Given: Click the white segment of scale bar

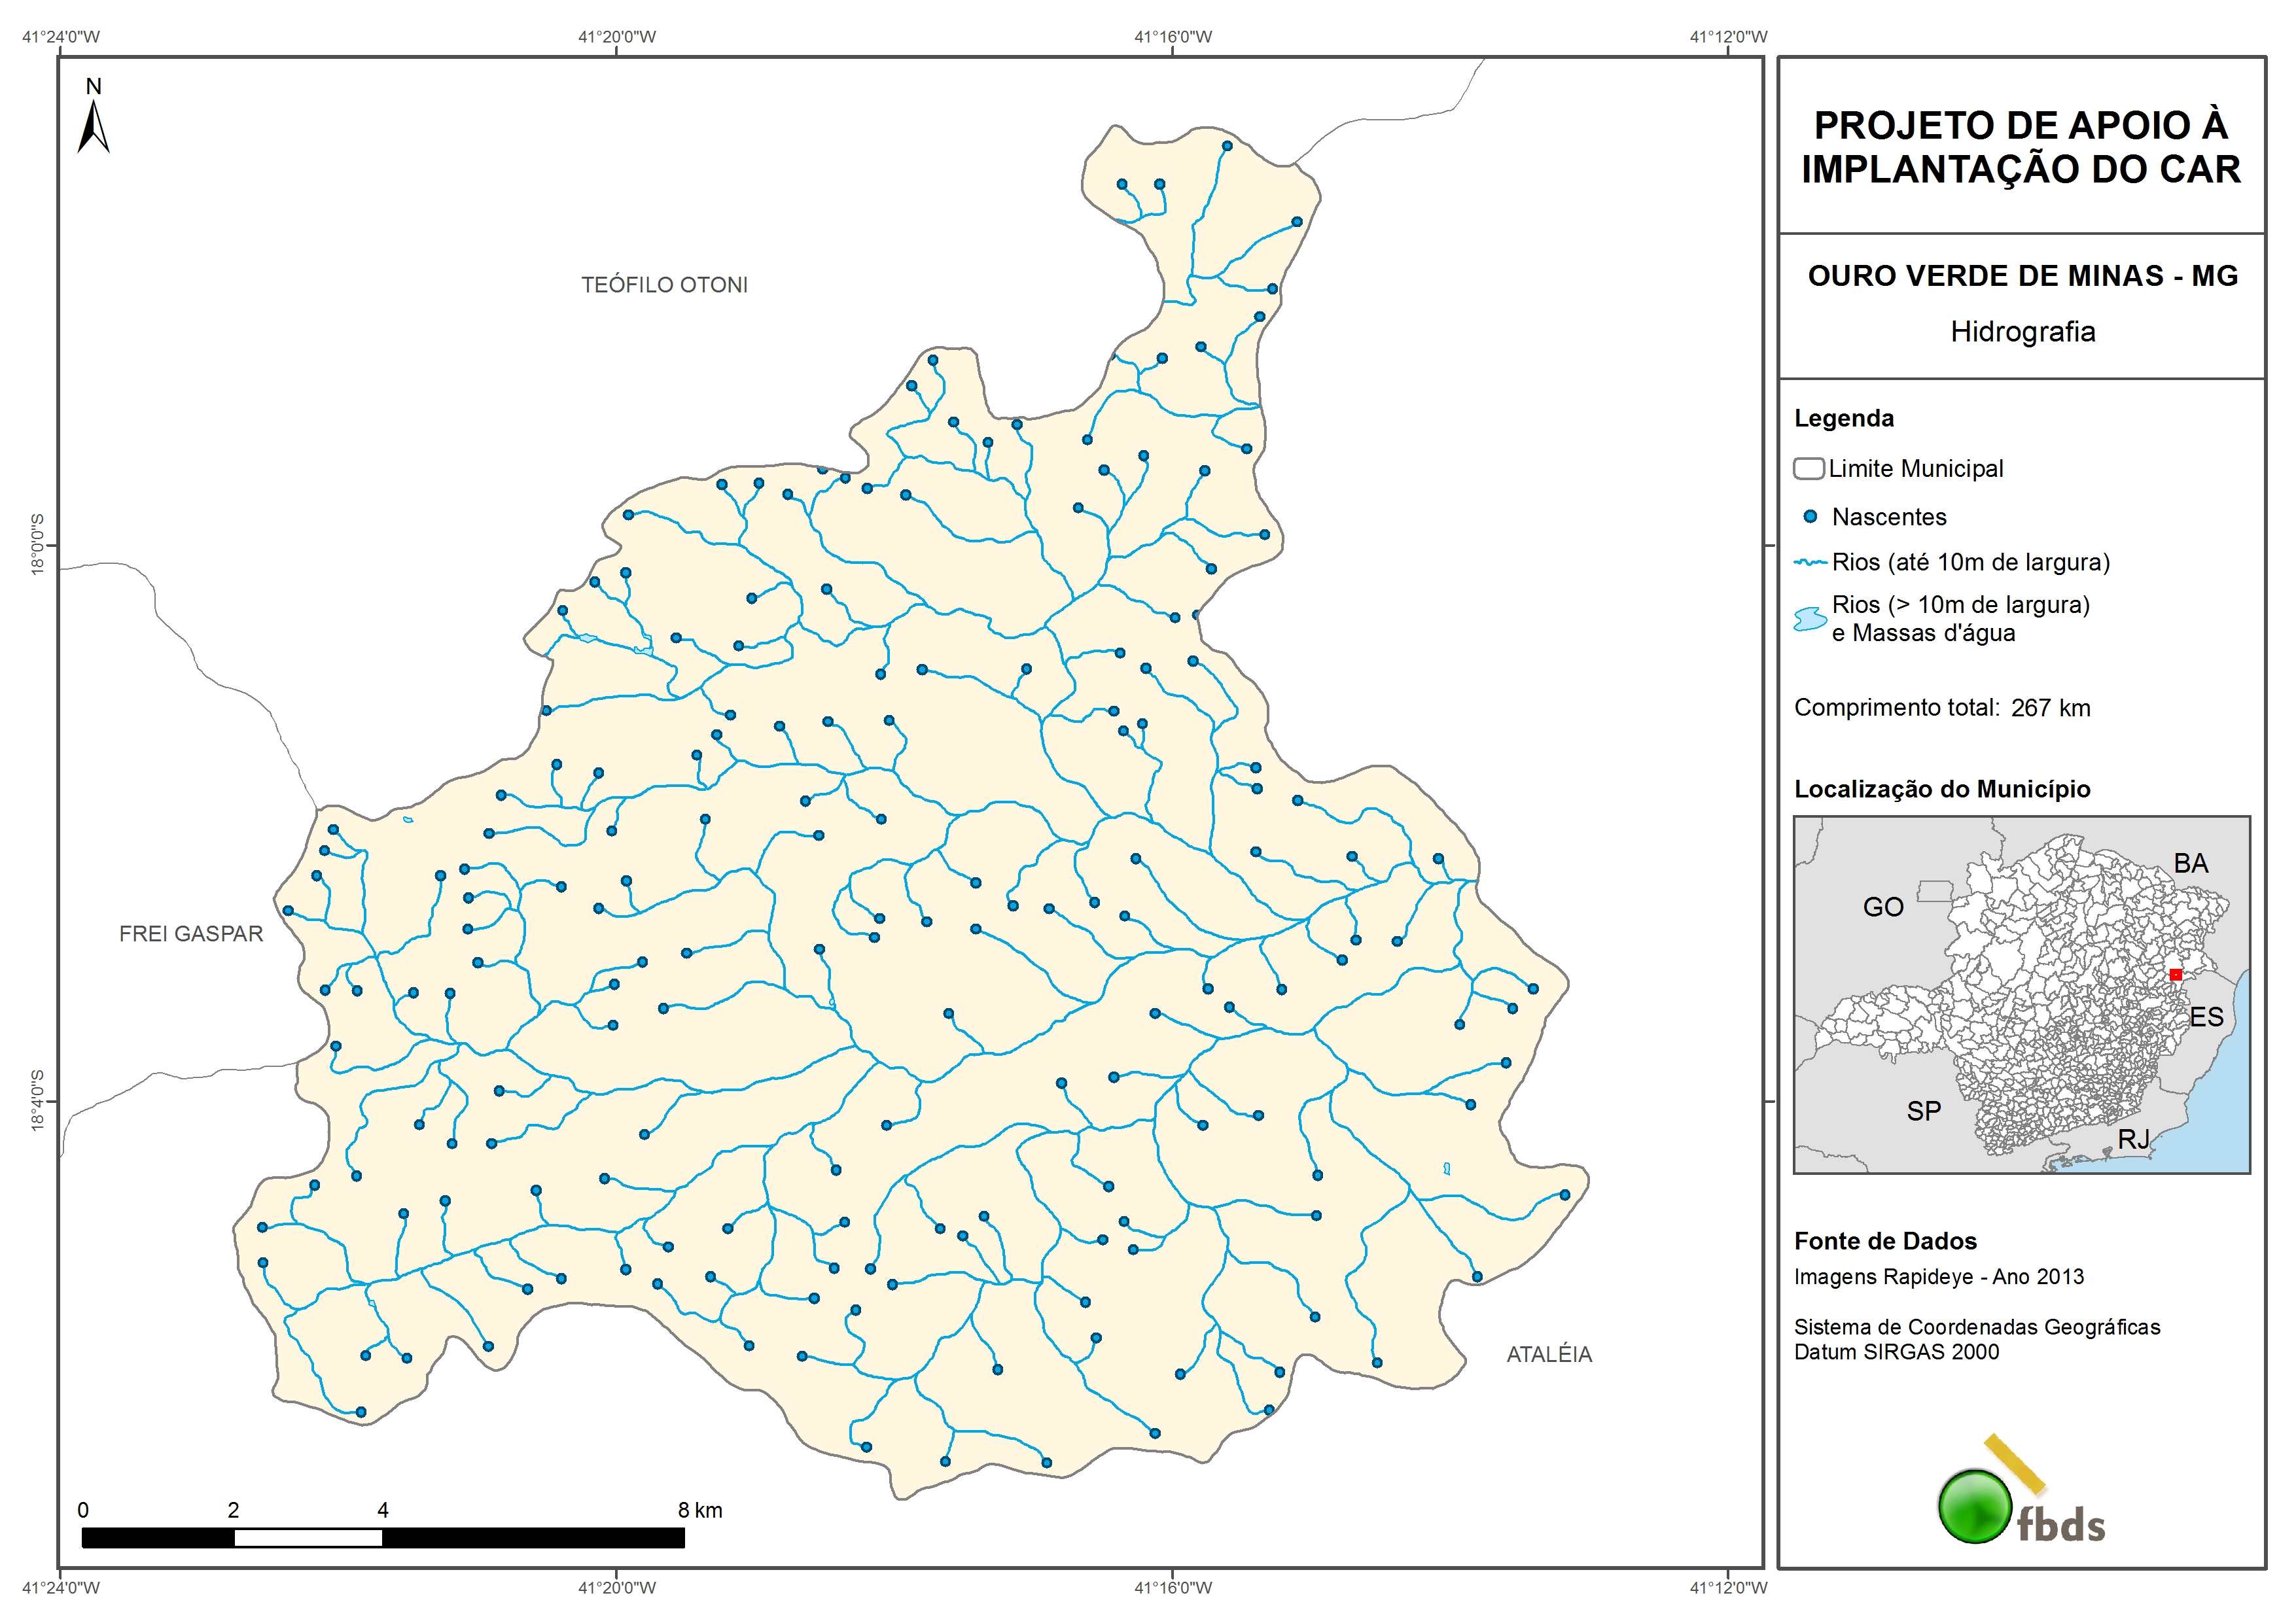Looking at the screenshot, I should [x=308, y=1538].
